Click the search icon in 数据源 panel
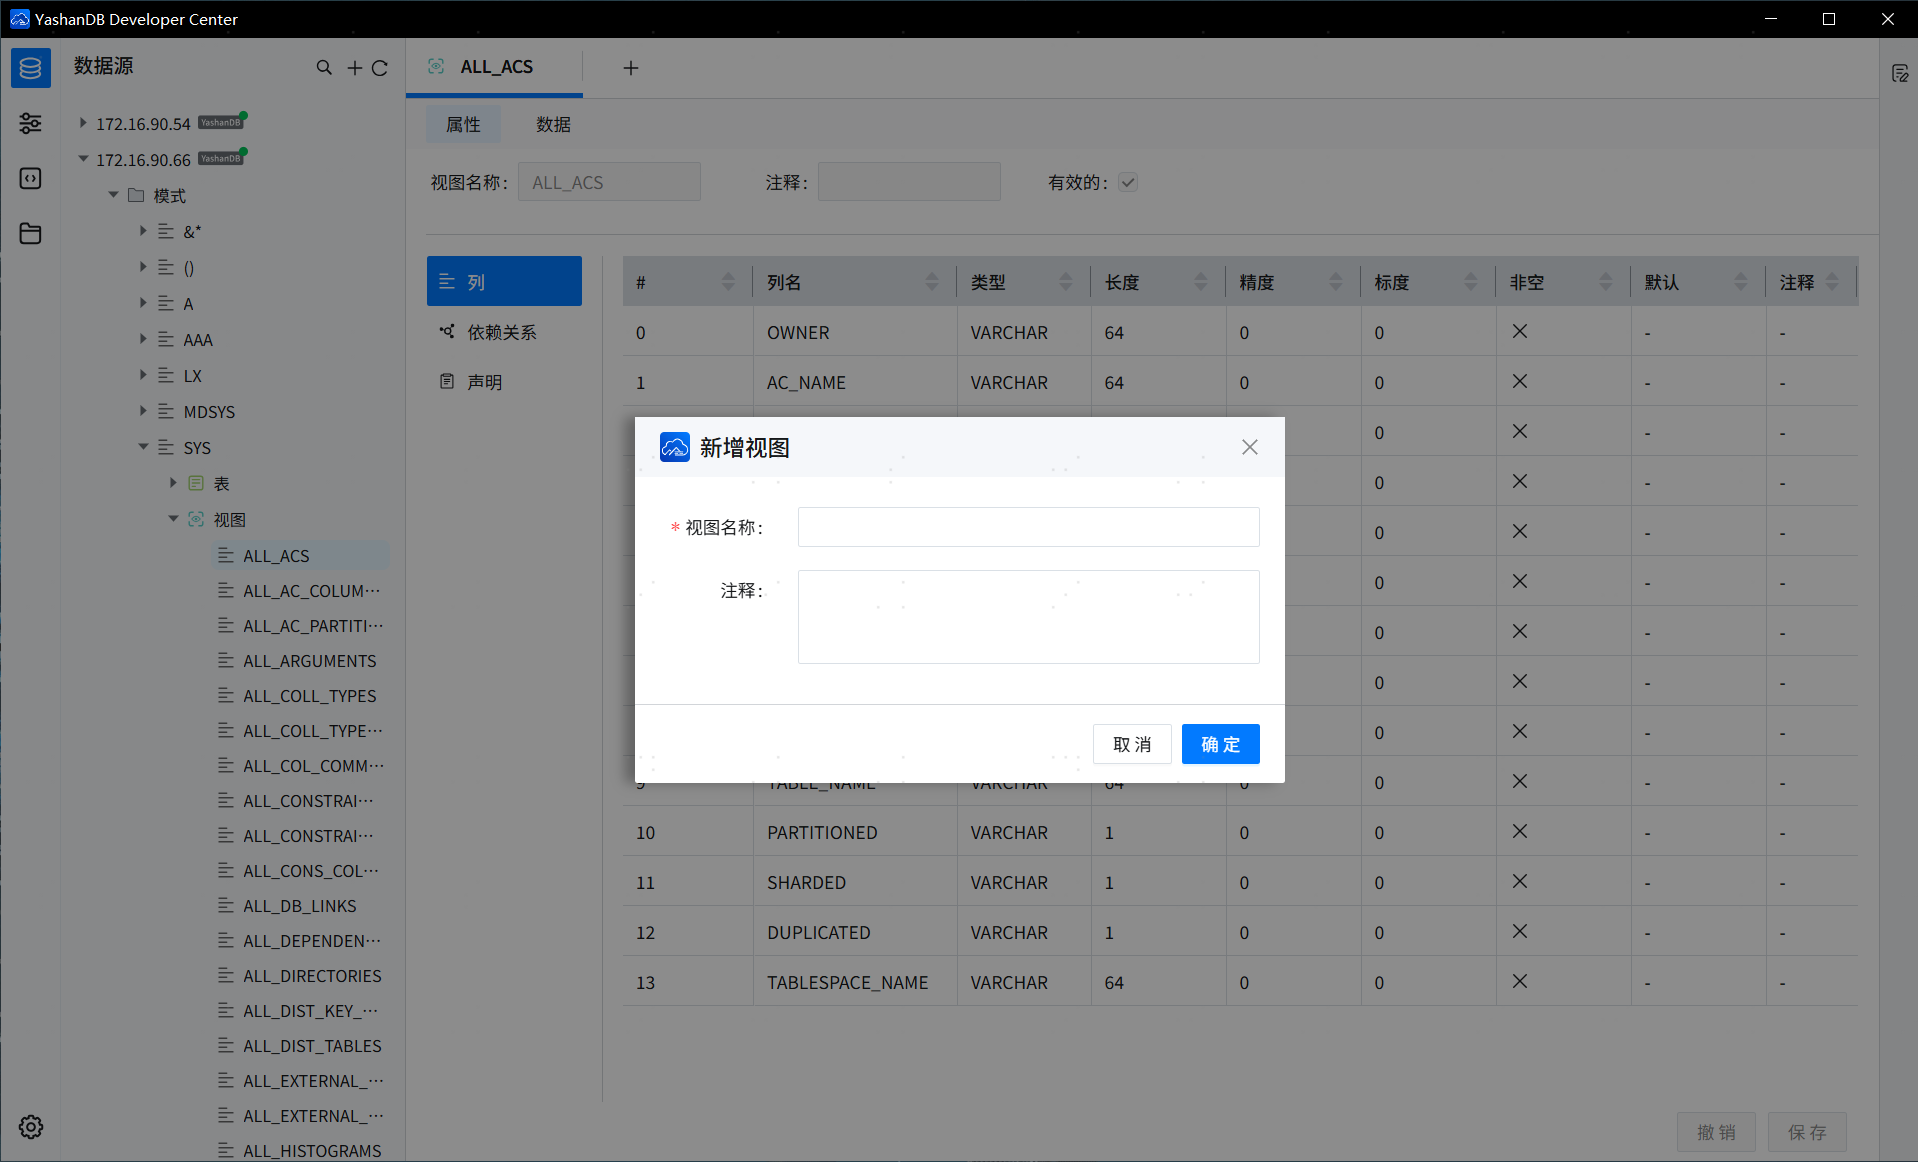The width and height of the screenshot is (1918, 1162). (324, 67)
